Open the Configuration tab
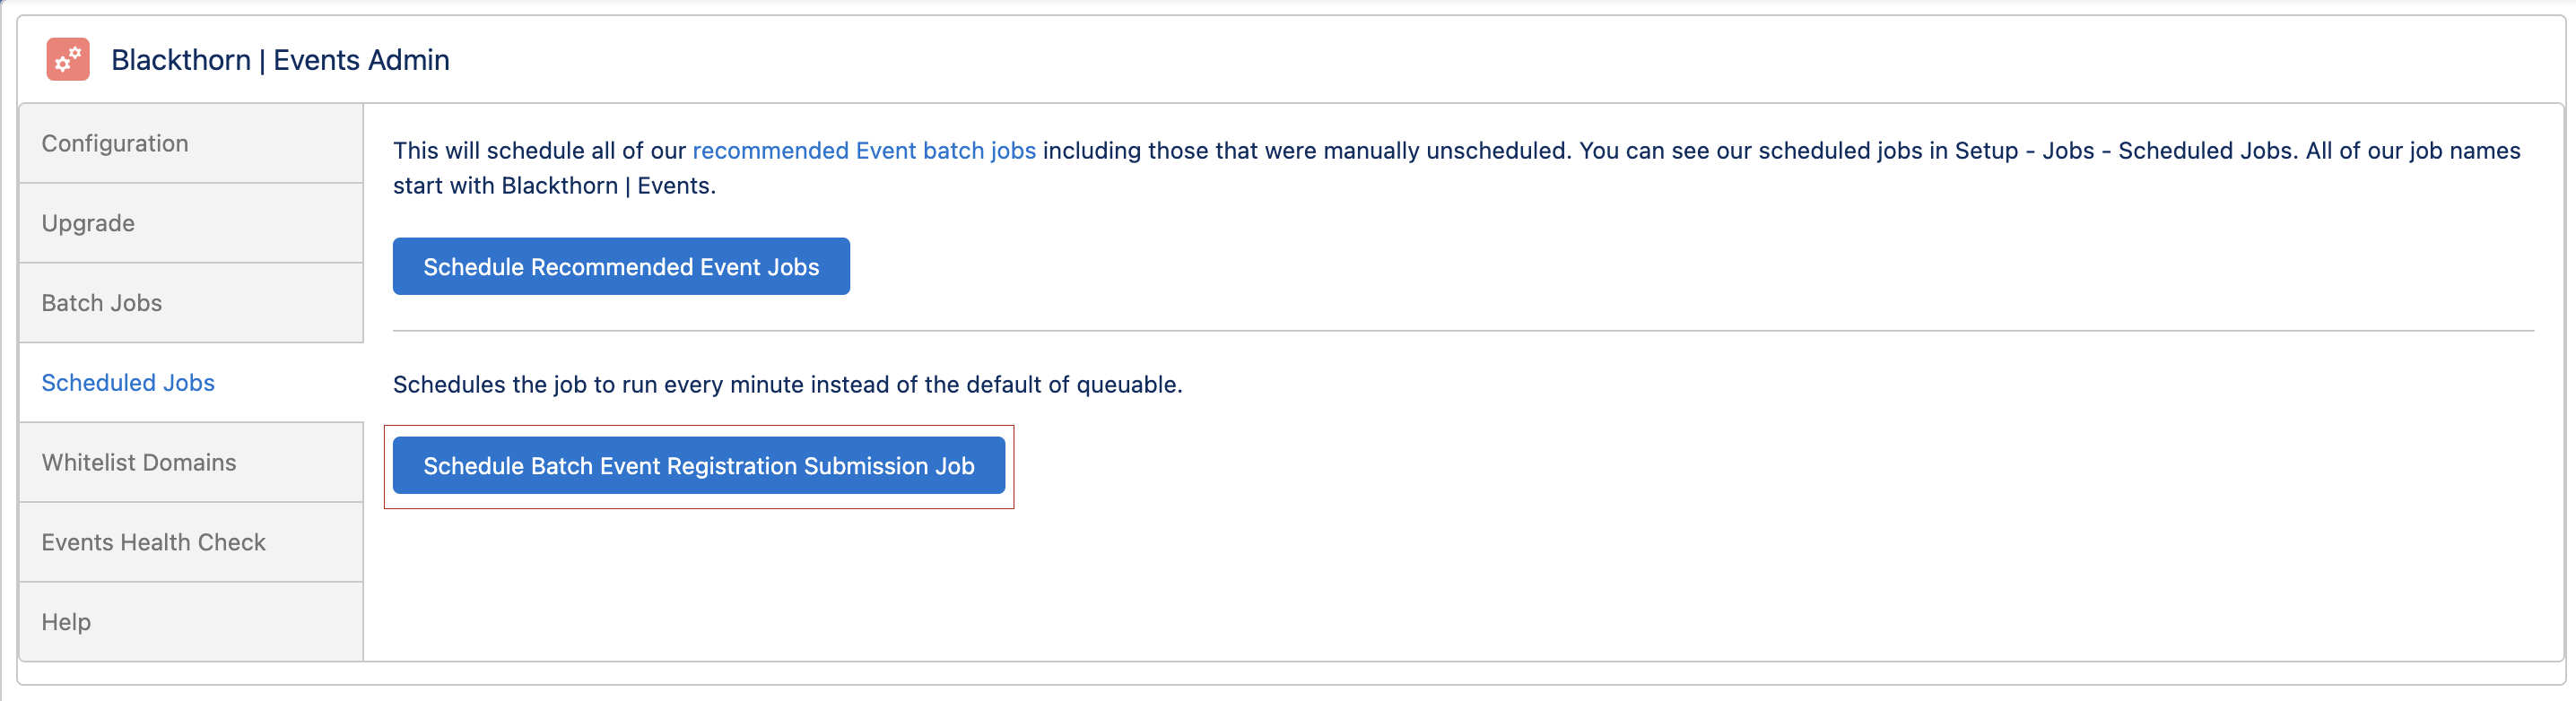The width and height of the screenshot is (2576, 701). 191,144
